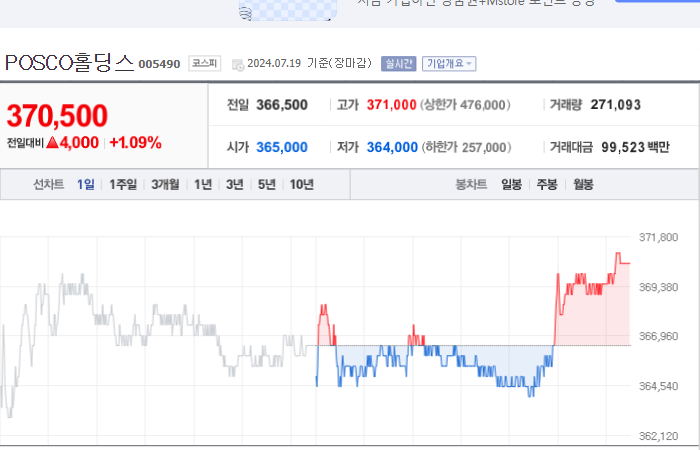Viewport: 700px width, 450px height.
Task: Click the 시가 value 365,000
Action: (282, 147)
